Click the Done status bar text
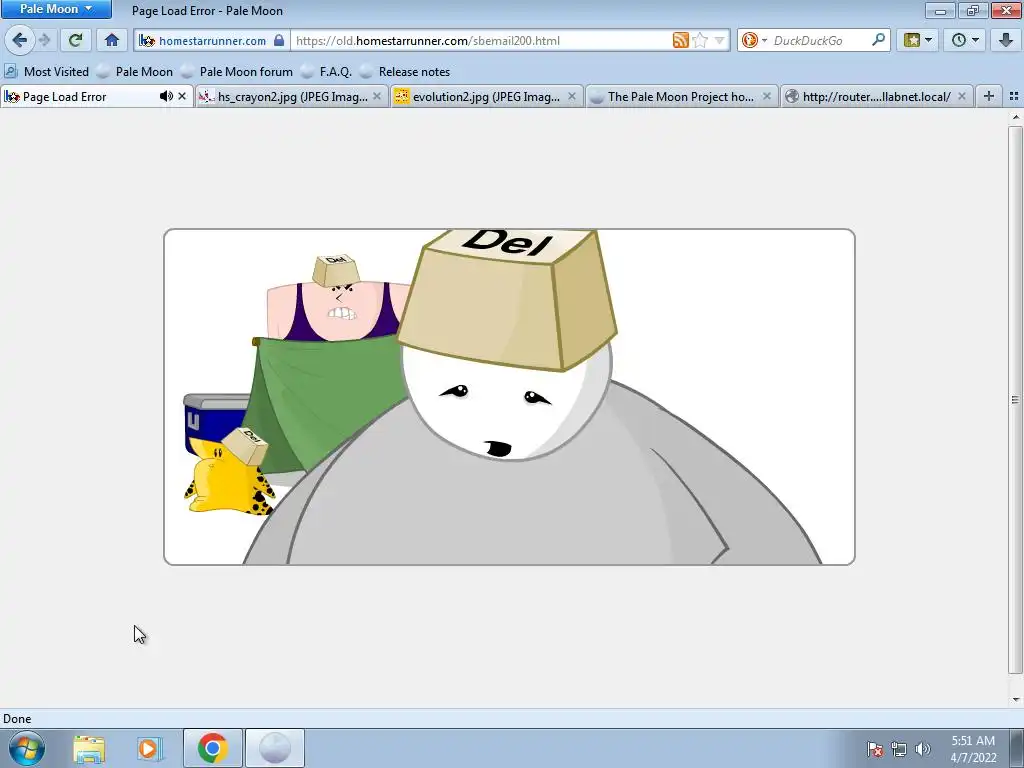This screenshot has height=768, width=1024. click(17, 718)
